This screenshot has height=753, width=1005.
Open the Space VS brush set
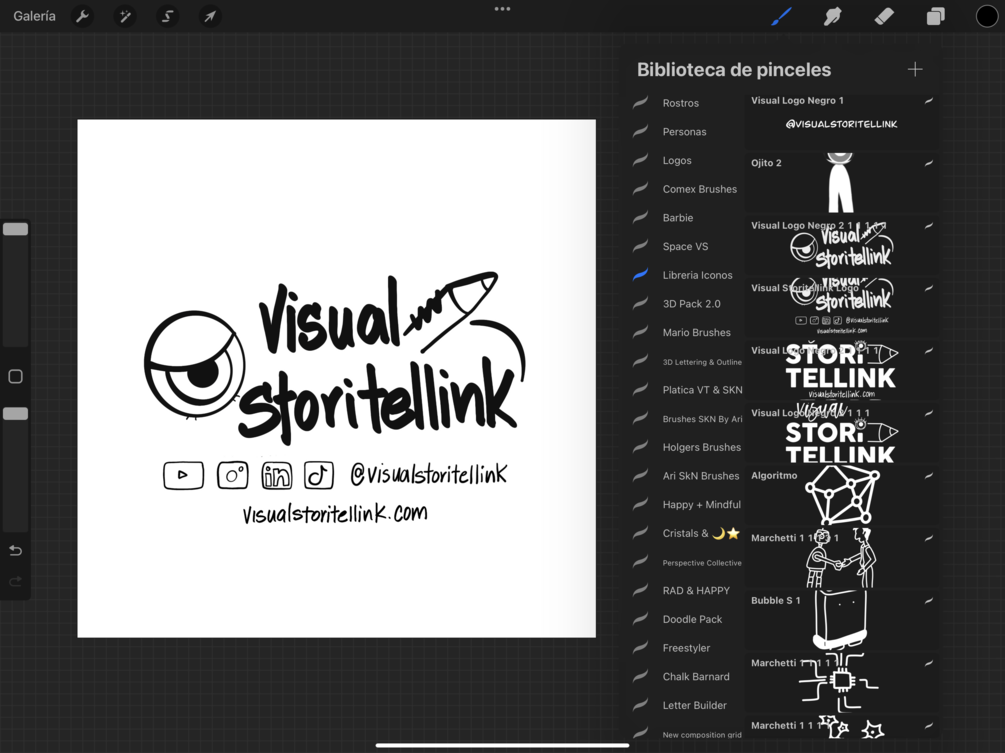click(686, 246)
